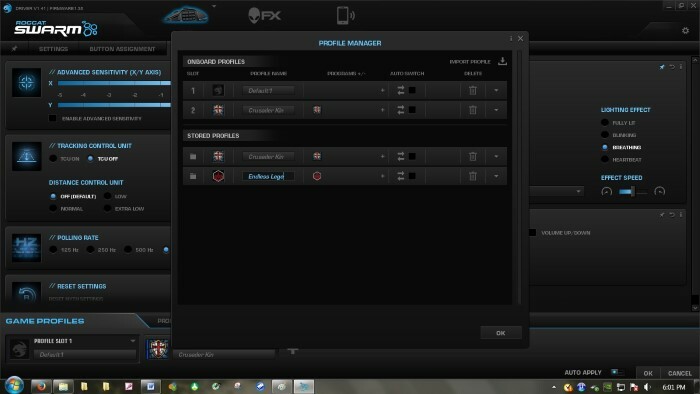Open Firefox from the taskbar
This screenshot has width=700, height=394.
(41, 386)
